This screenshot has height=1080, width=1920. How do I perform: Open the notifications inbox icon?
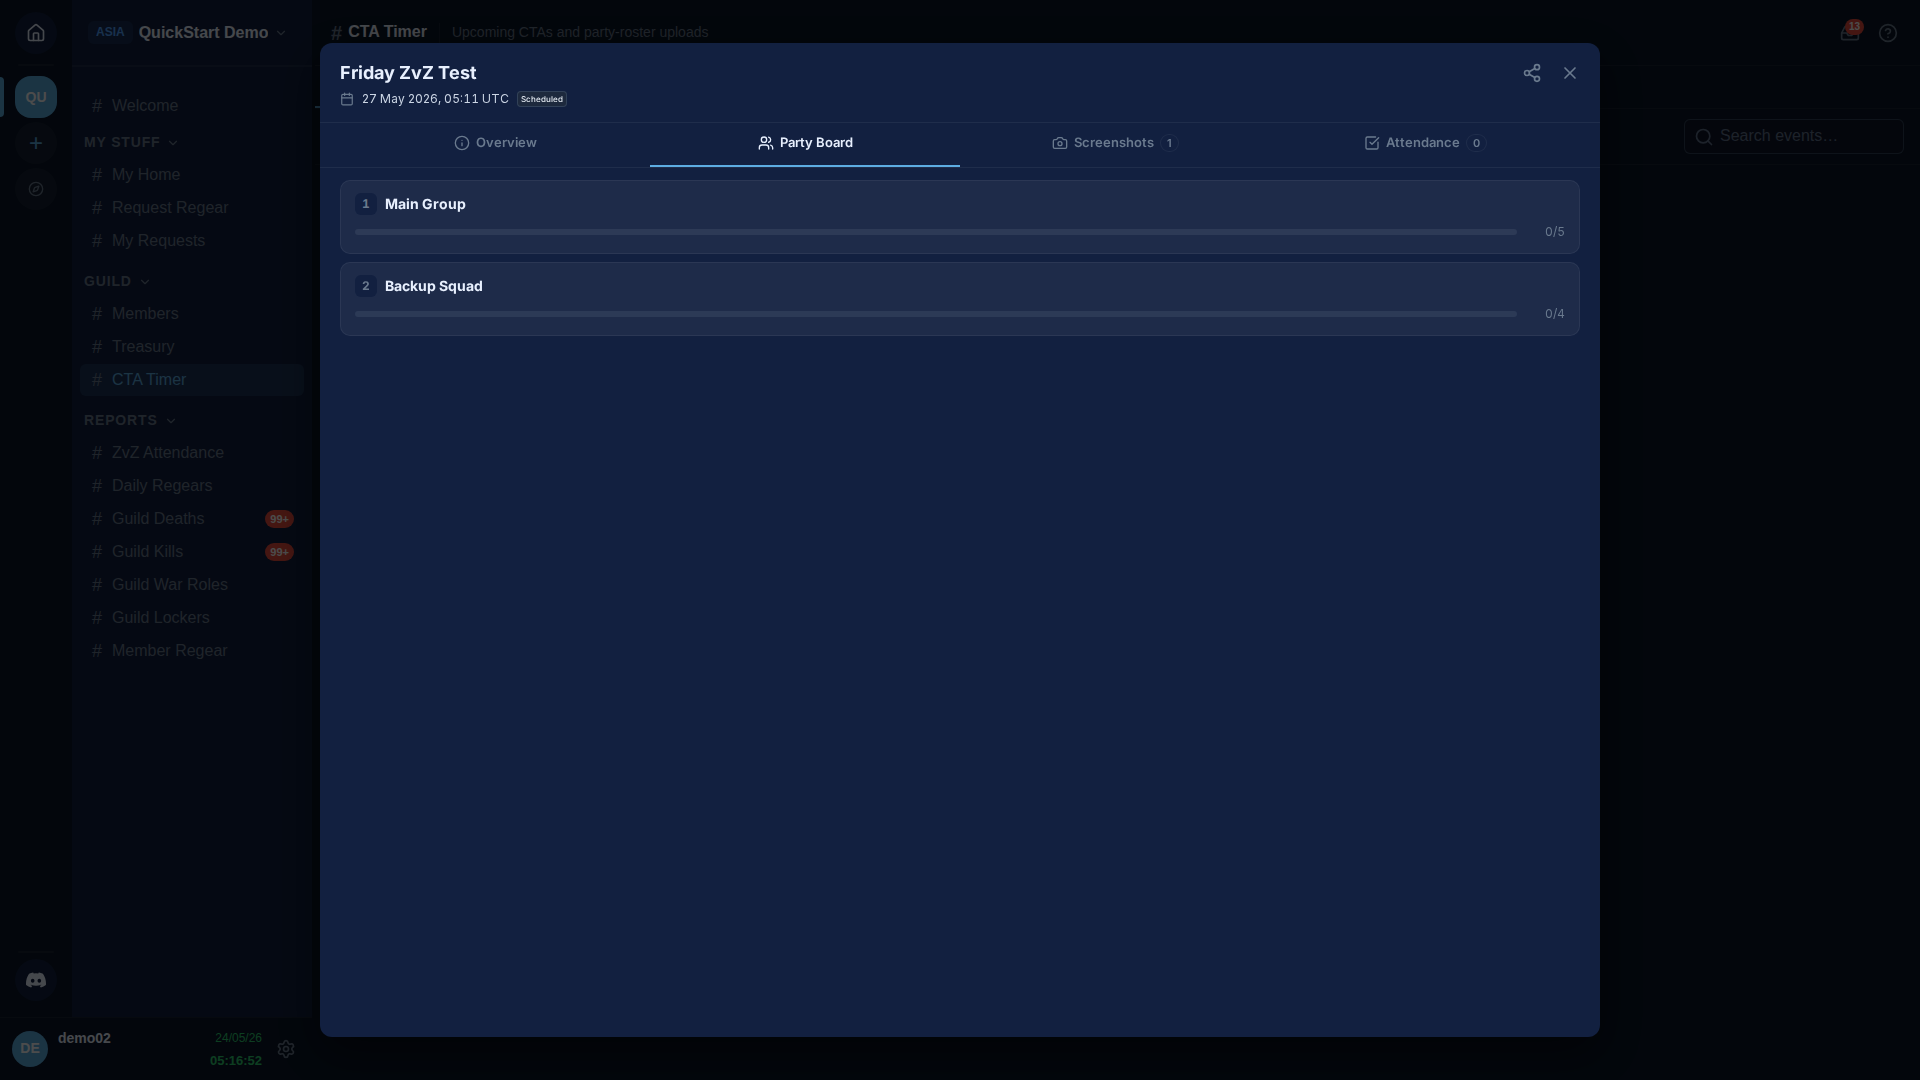pyautogui.click(x=1849, y=33)
